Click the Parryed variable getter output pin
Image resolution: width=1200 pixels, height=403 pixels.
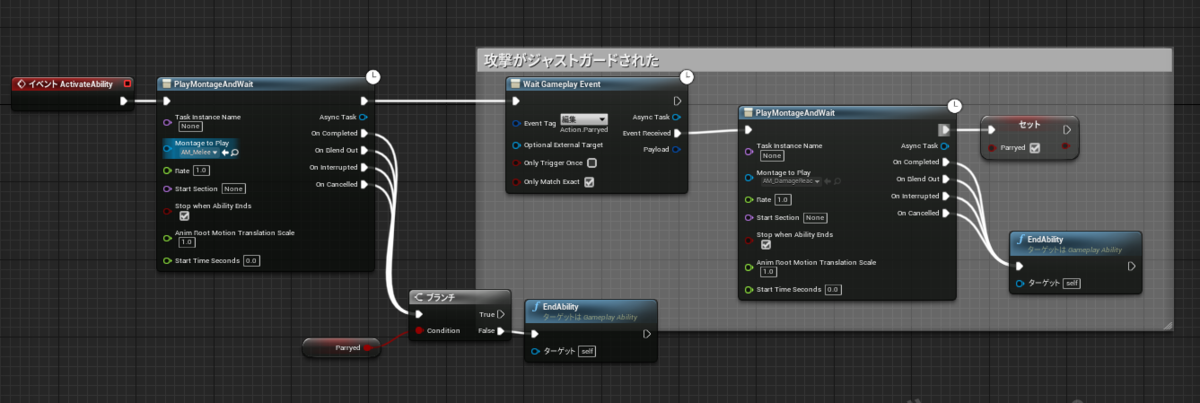[x=368, y=348]
